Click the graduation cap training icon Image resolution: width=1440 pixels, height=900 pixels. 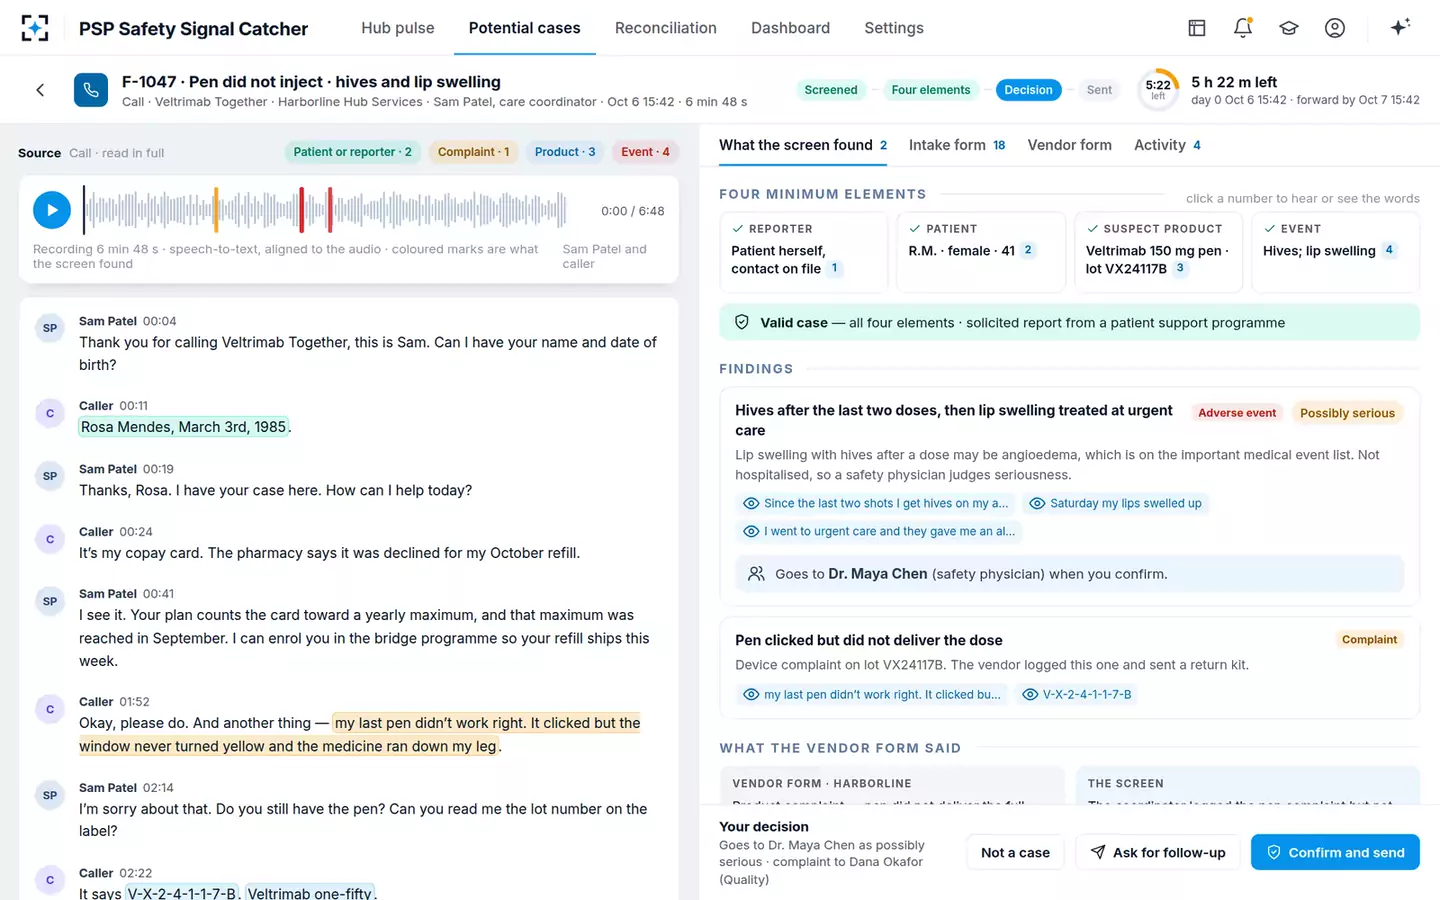1289,28
